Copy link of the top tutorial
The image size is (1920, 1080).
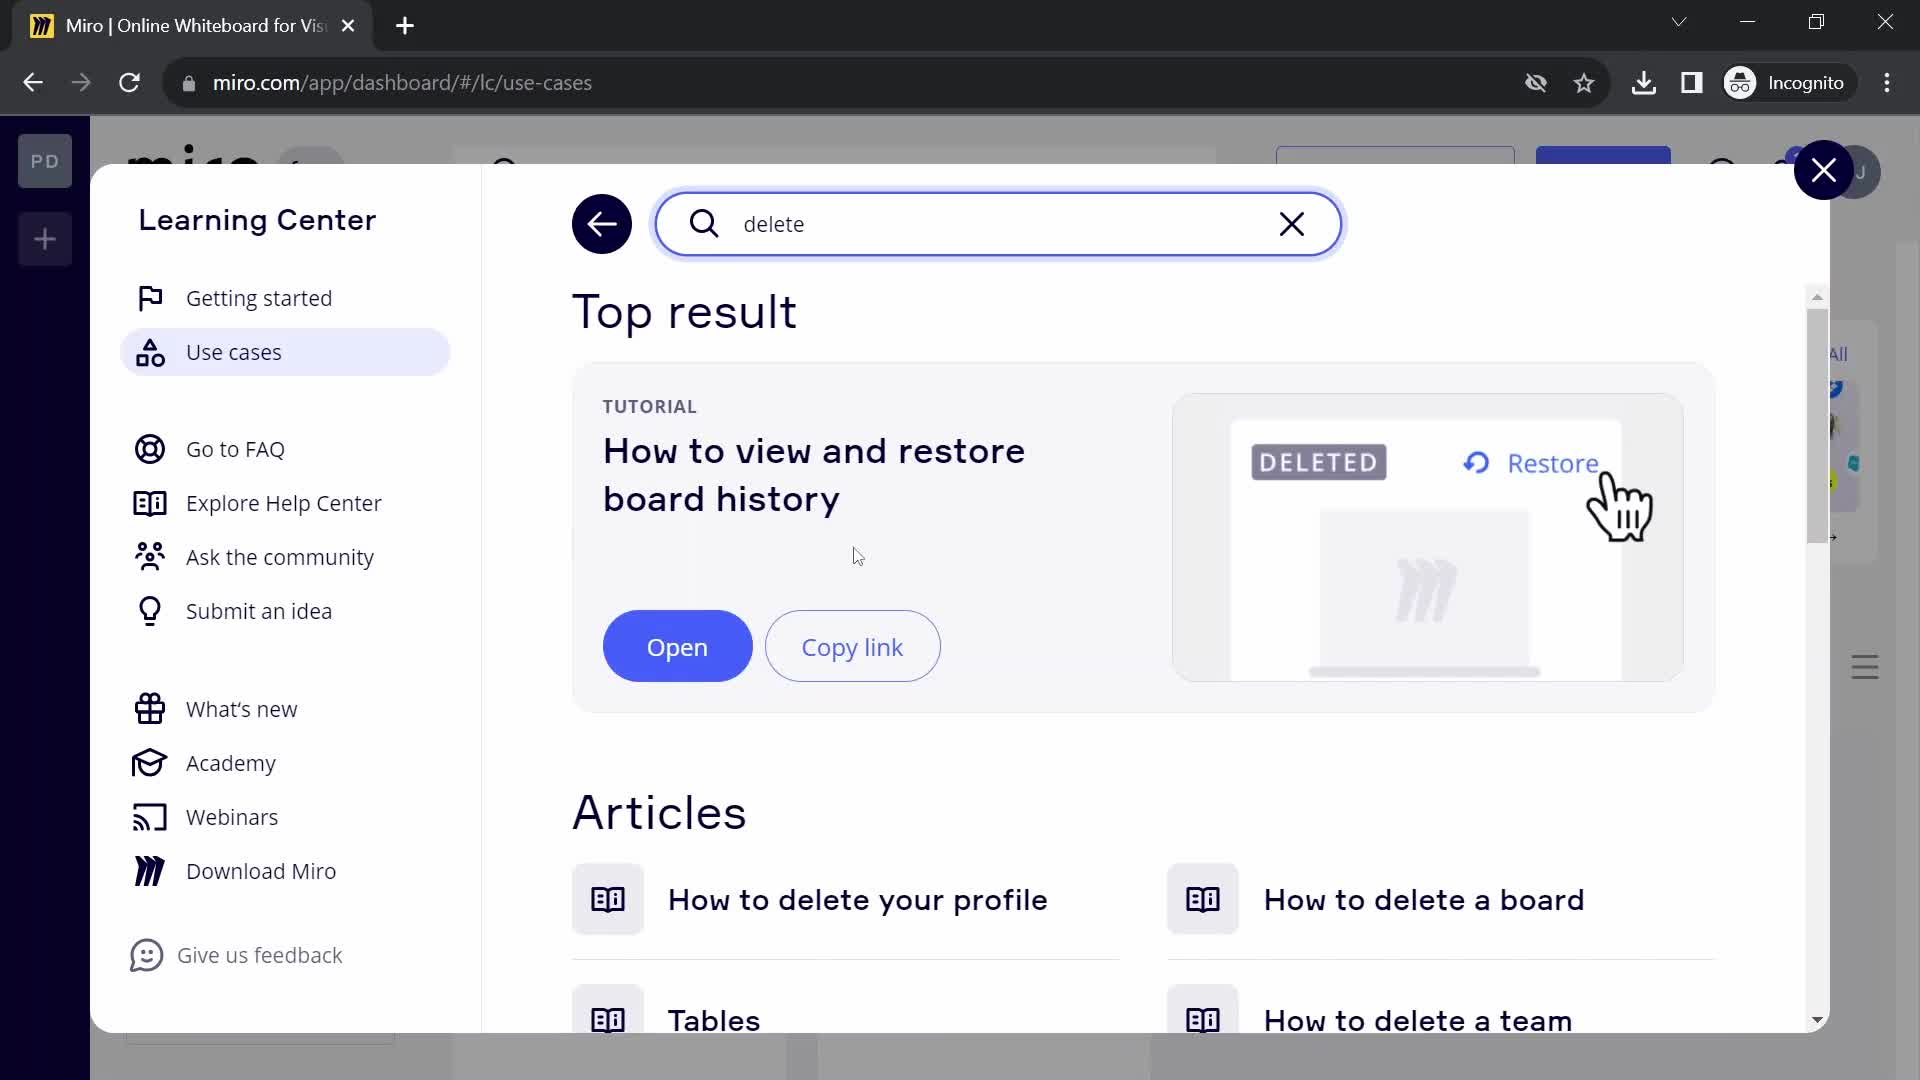coord(852,647)
